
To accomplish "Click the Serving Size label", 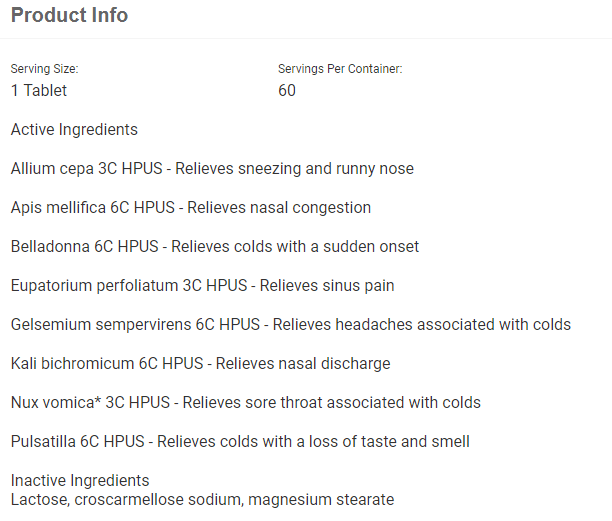I will pos(44,69).
